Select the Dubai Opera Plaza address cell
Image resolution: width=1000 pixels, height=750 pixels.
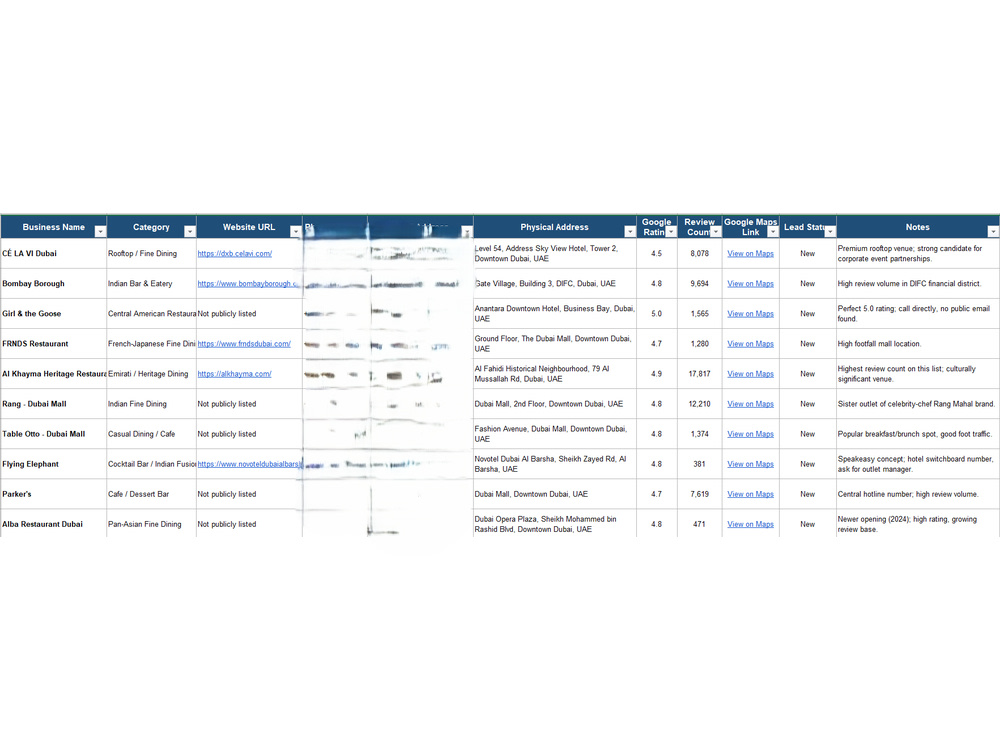pos(555,524)
